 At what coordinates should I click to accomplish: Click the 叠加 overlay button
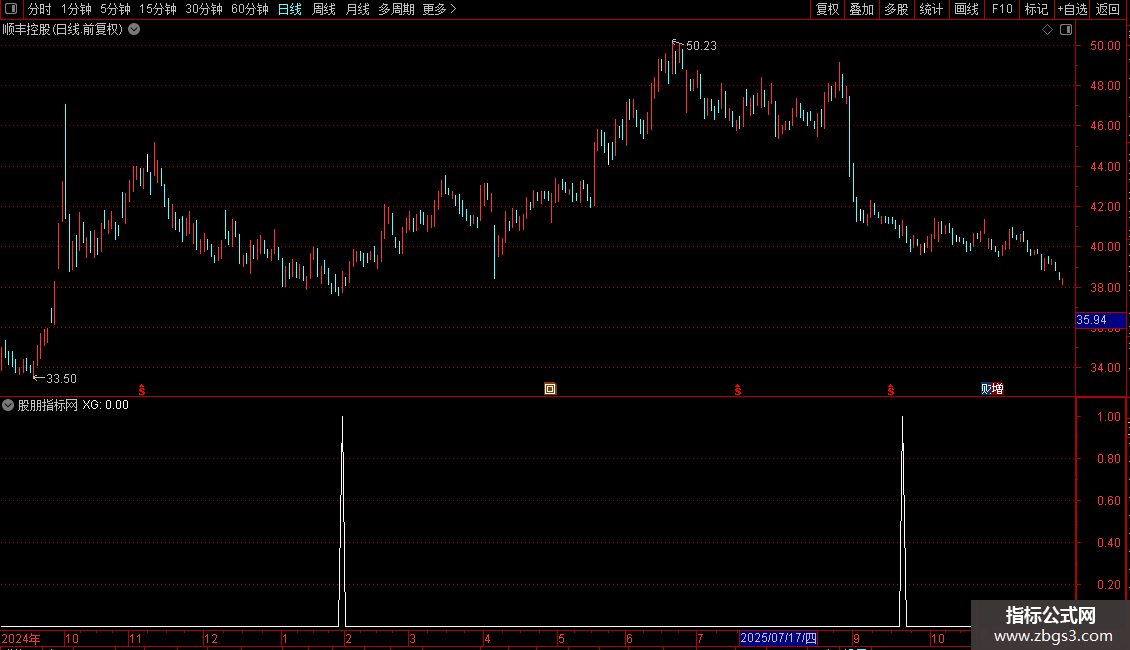point(862,9)
